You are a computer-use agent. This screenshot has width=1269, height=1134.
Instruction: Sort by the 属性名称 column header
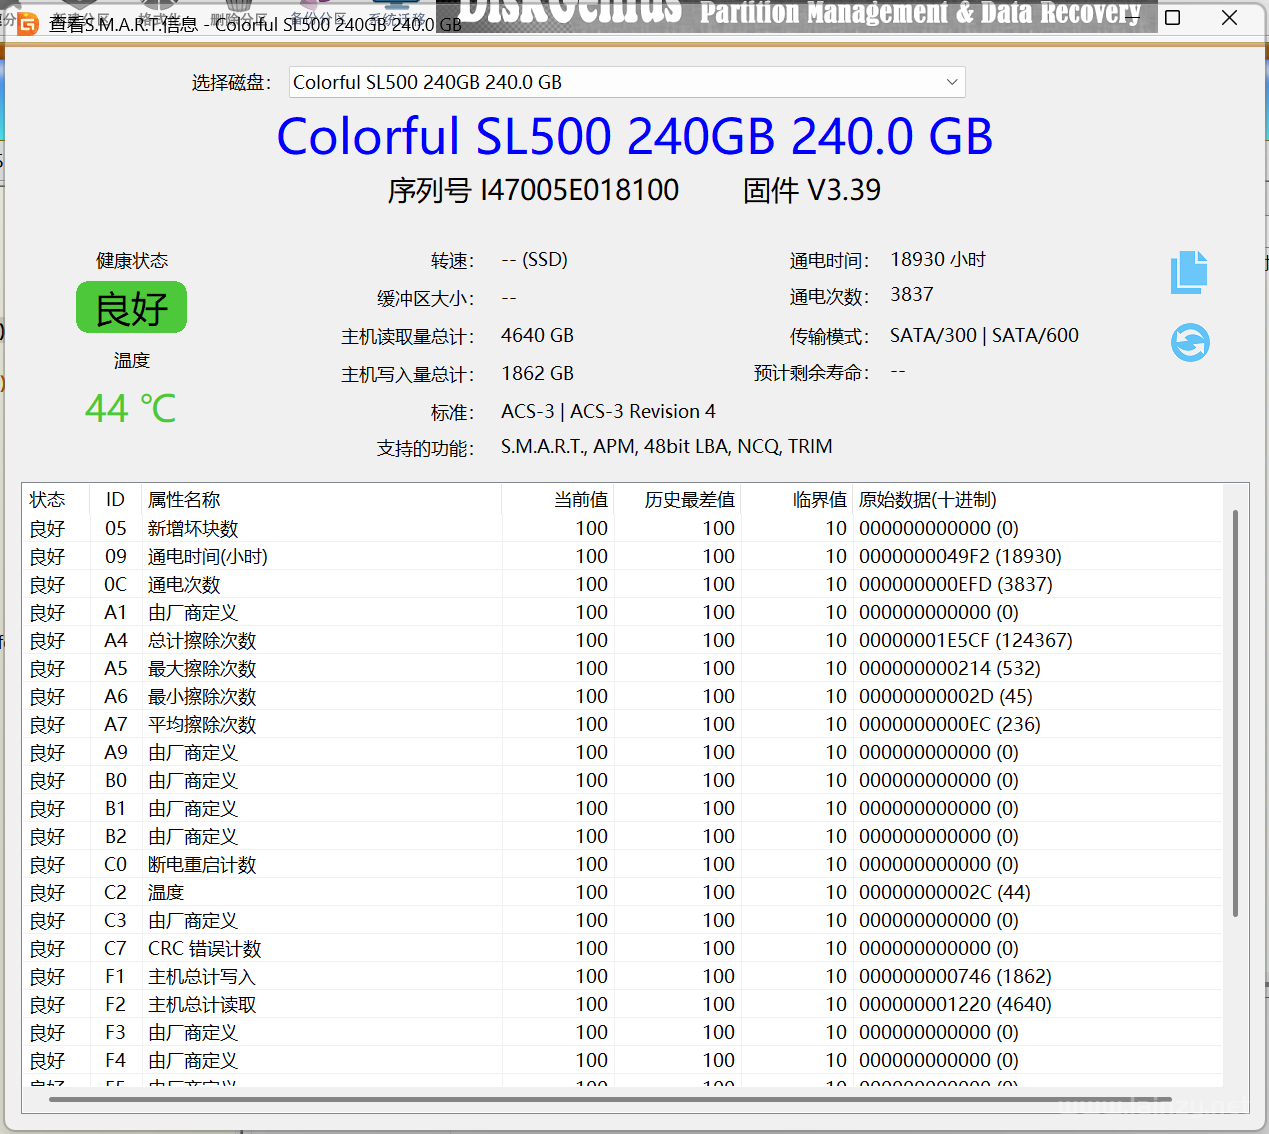coord(184,500)
